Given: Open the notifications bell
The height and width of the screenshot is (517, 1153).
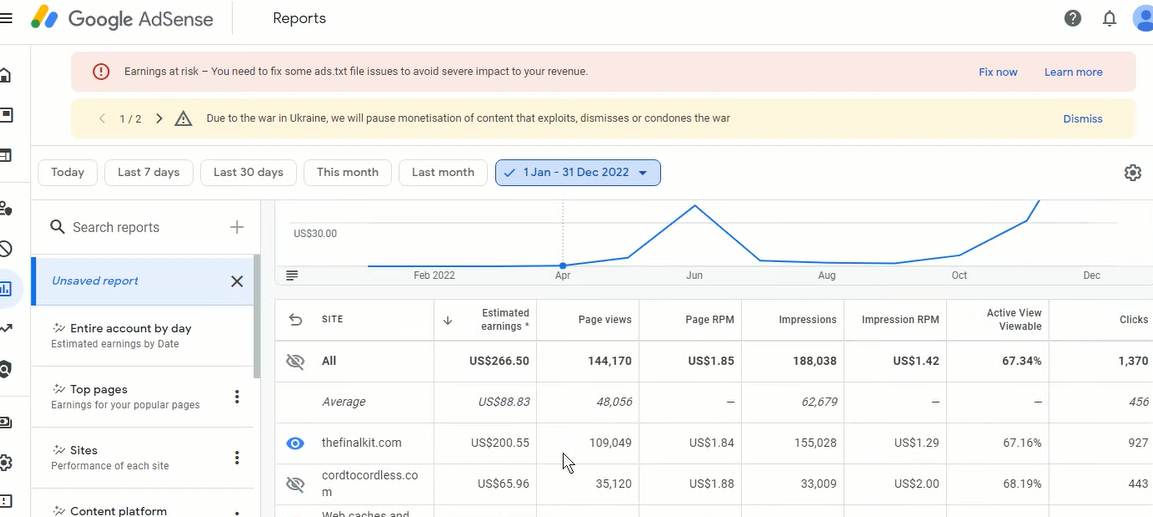Looking at the screenshot, I should point(1110,18).
